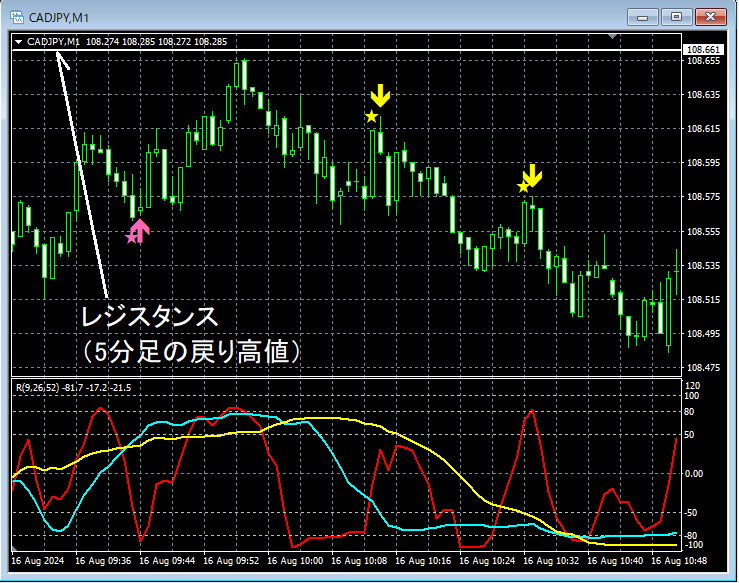The width and height of the screenshot is (739, 583).
Task: Click the 108.615 price axis label
Action: [x=703, y=129]
